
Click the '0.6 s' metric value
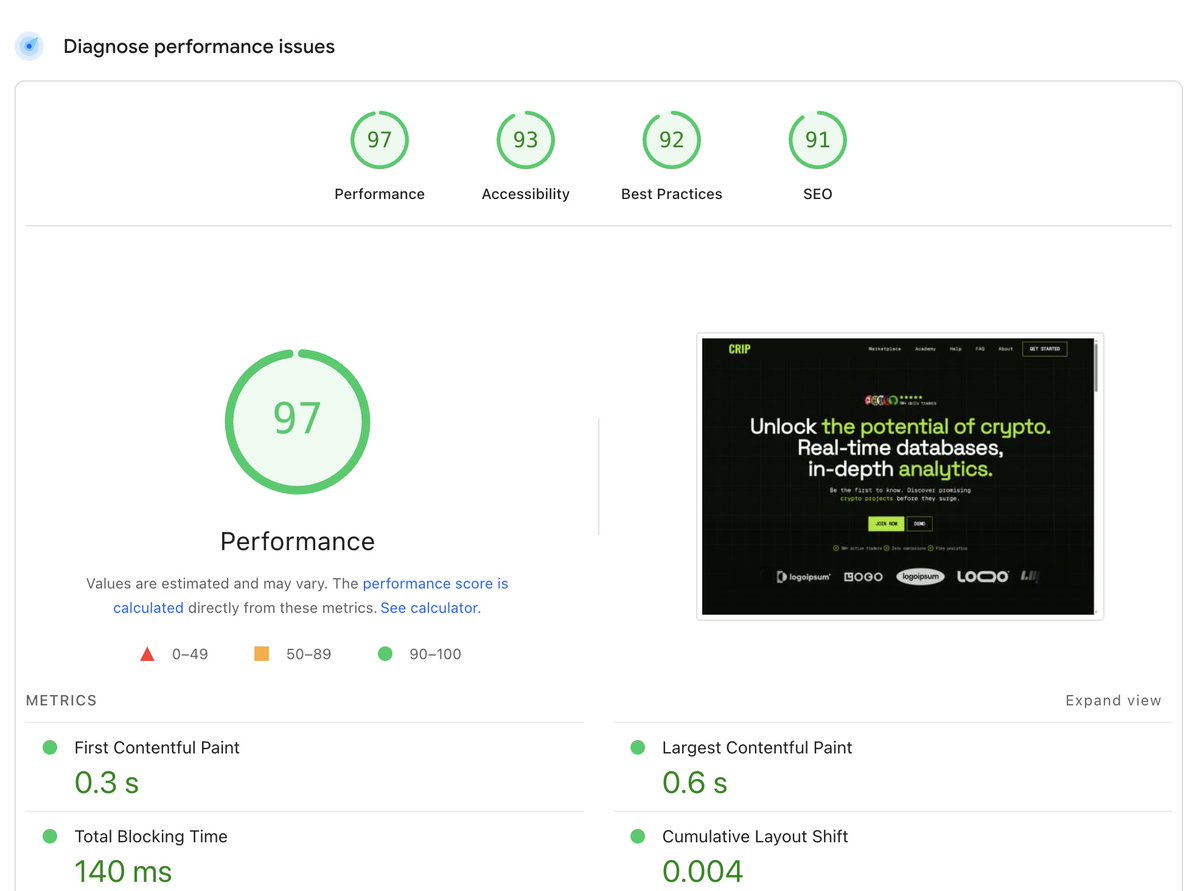click(x=694, y=782)
